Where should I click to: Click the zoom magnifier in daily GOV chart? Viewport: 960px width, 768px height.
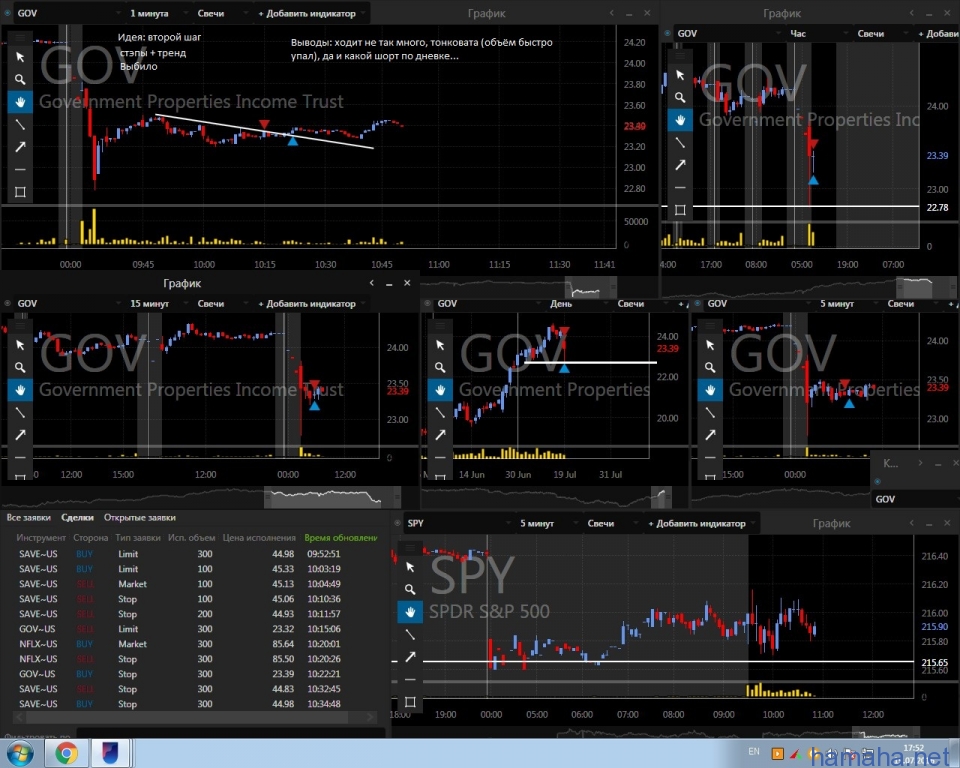[x=441, y=367]
